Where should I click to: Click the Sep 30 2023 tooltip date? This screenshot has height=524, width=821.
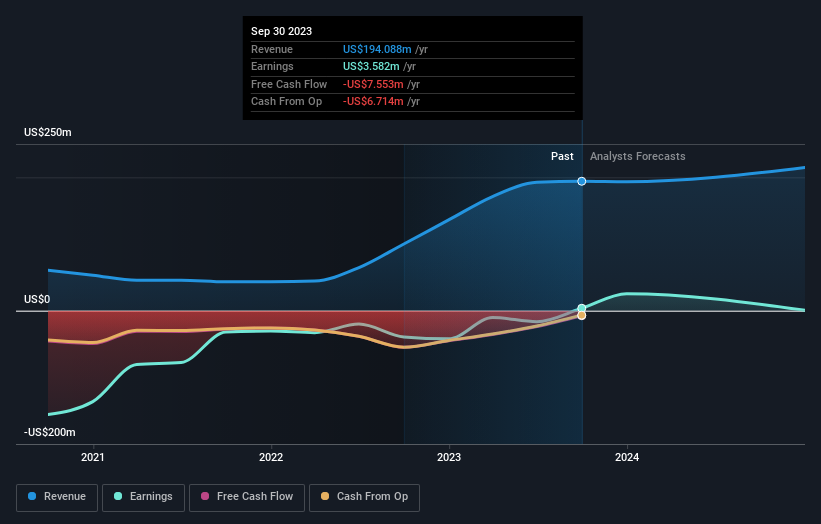(x=281, y=31)
